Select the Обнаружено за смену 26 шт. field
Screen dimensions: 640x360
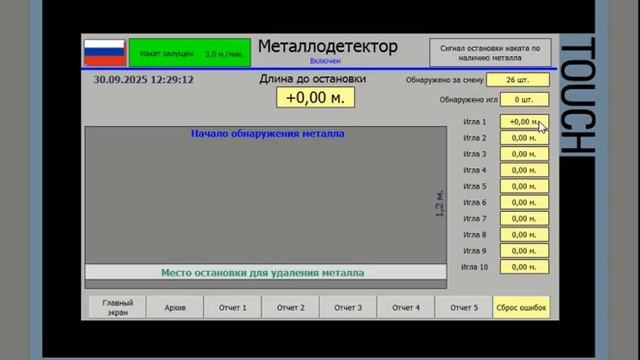coord(518,80)
